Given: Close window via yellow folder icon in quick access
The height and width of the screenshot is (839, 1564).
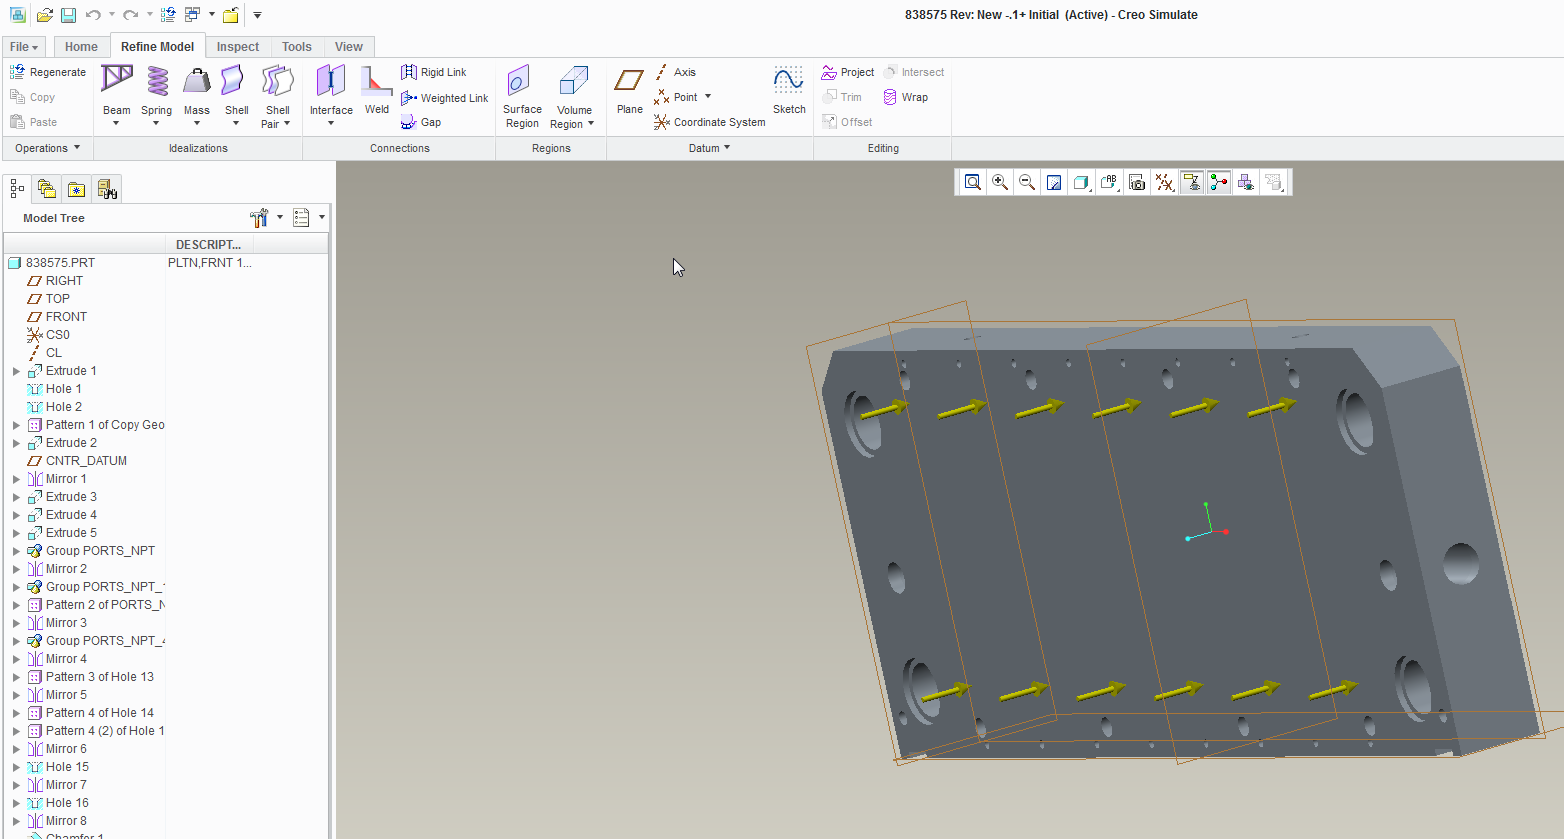Looking at the screenshot, I should click(x=231, y=15).
